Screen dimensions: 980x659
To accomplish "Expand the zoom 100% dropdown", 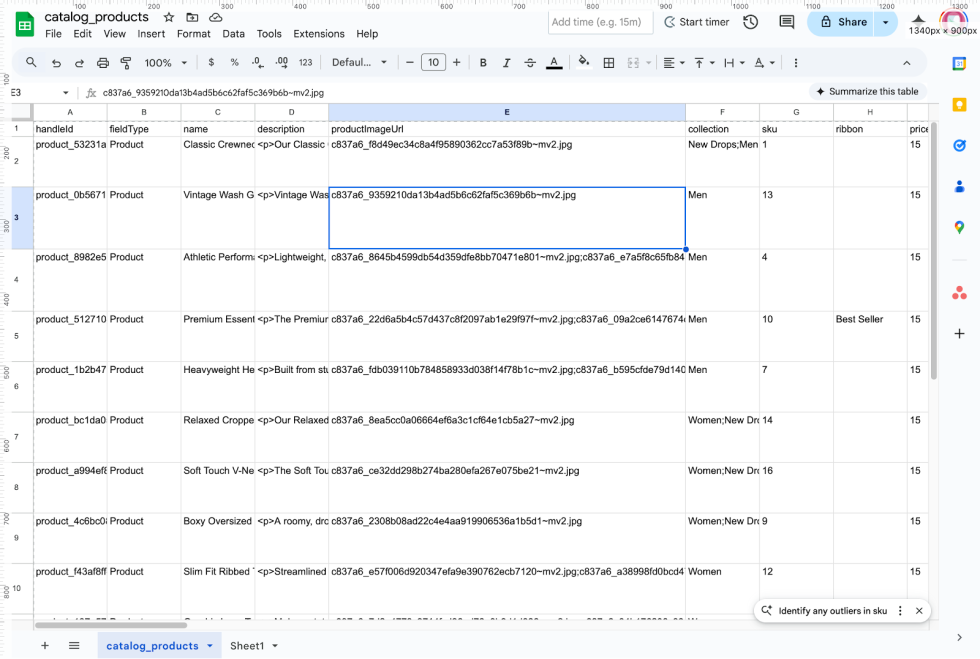I will tap(165, 63).
